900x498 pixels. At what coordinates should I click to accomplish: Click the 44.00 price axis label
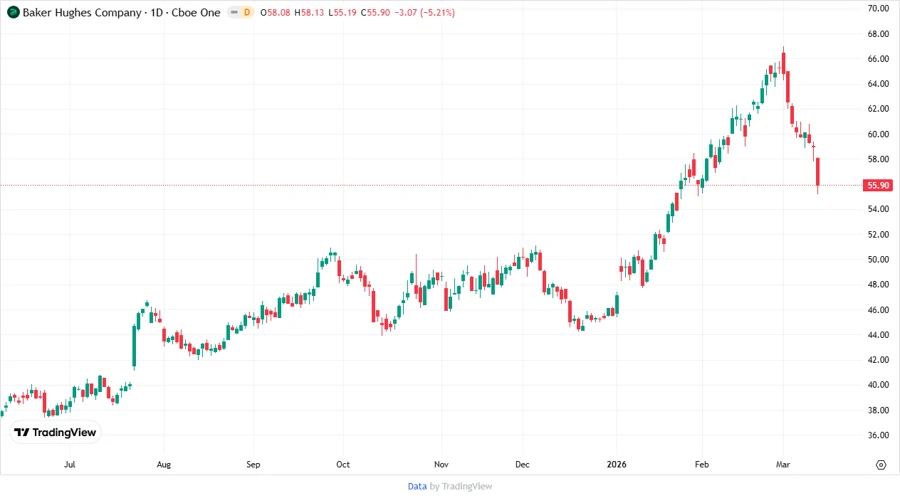click(x=878, y=334)
